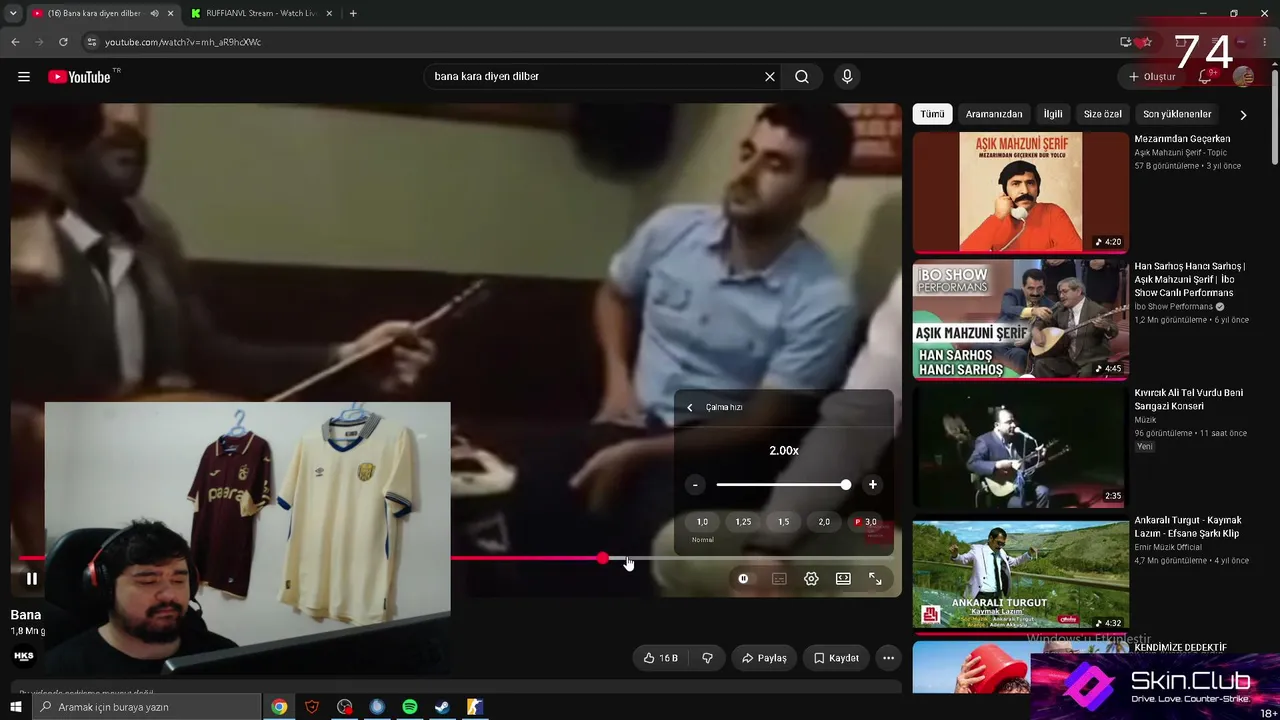This screenshot has width=1280, height=720.
Task: Select the Size özel filter chip
Action: point(1103,114)
